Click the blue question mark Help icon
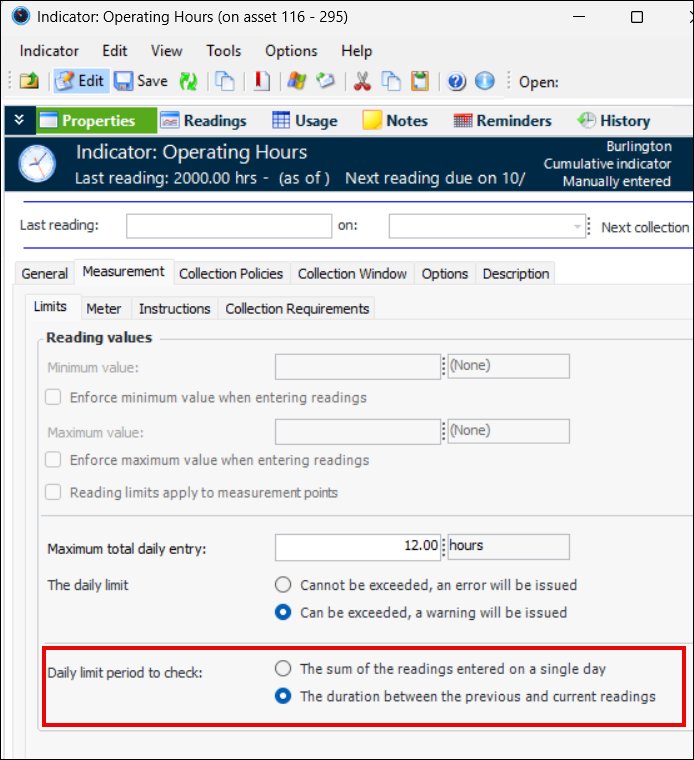The height and width of the screenshot is (760, 694). pyautogui.click(x=457, y=81)
